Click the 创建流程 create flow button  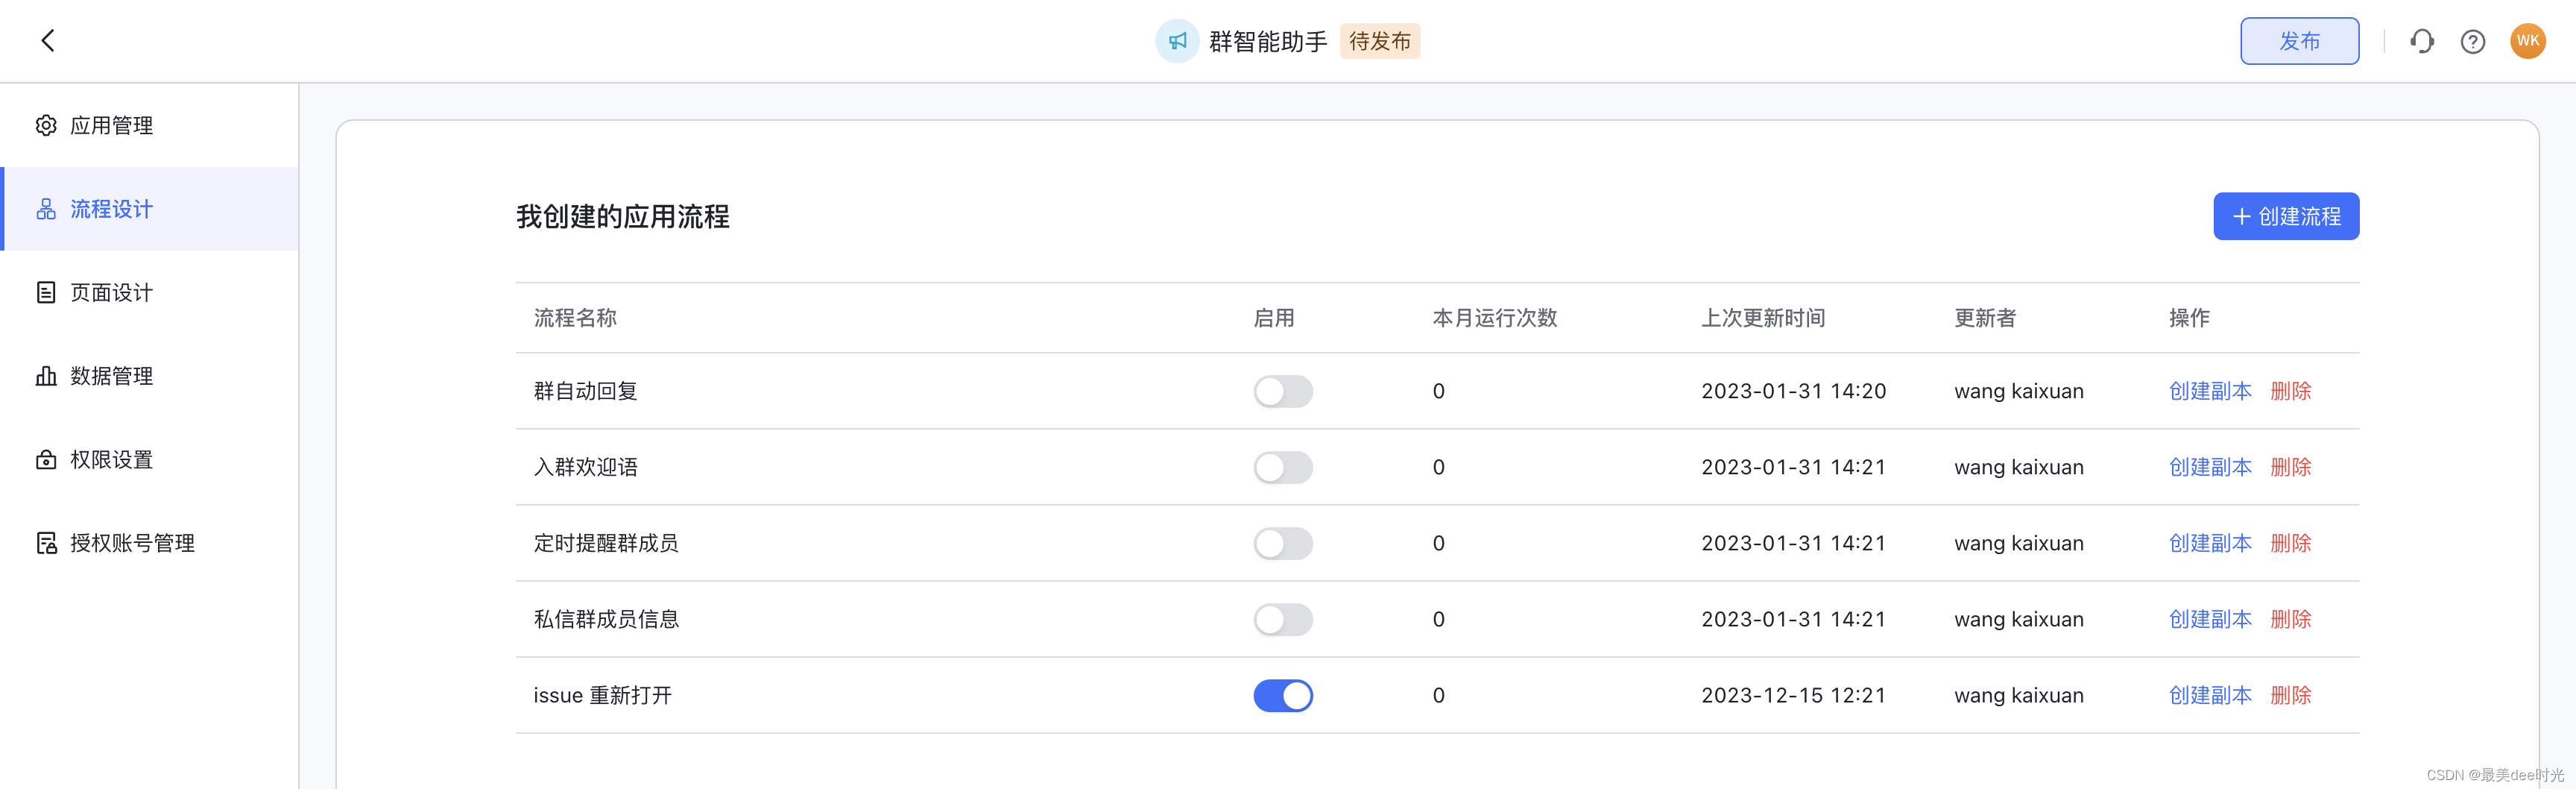[2286, 216]
